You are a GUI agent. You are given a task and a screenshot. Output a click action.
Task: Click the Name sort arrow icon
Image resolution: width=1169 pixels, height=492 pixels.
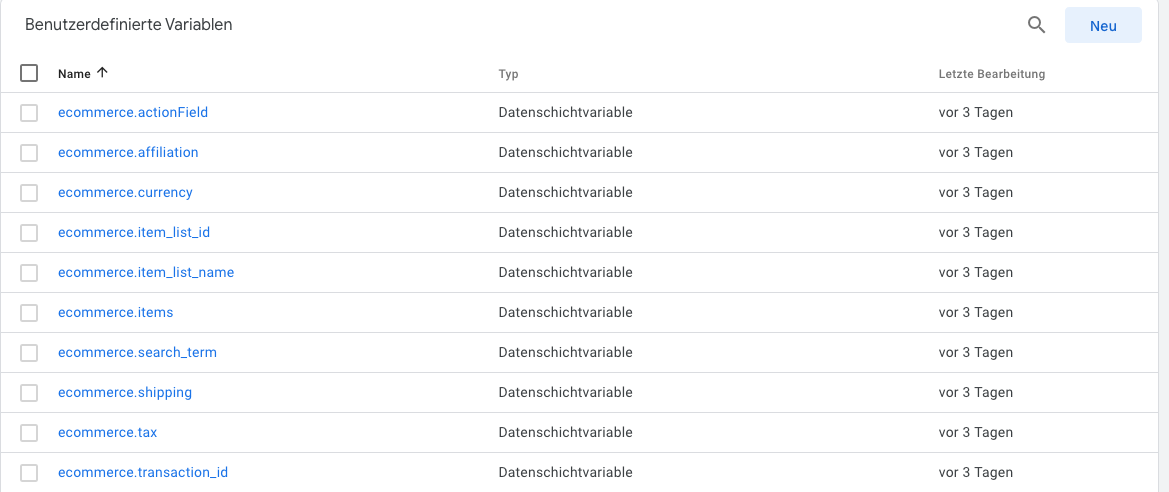(102, 73)
